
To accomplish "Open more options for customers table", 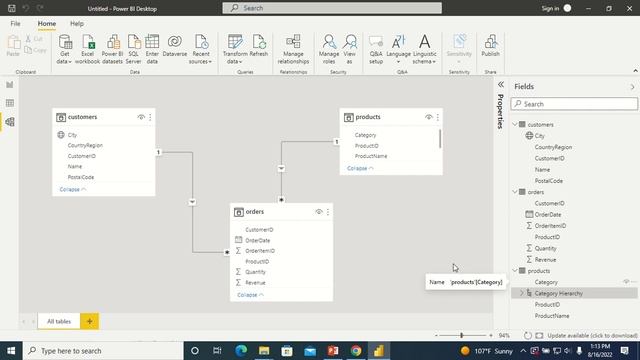I will [x=150, y=117].
